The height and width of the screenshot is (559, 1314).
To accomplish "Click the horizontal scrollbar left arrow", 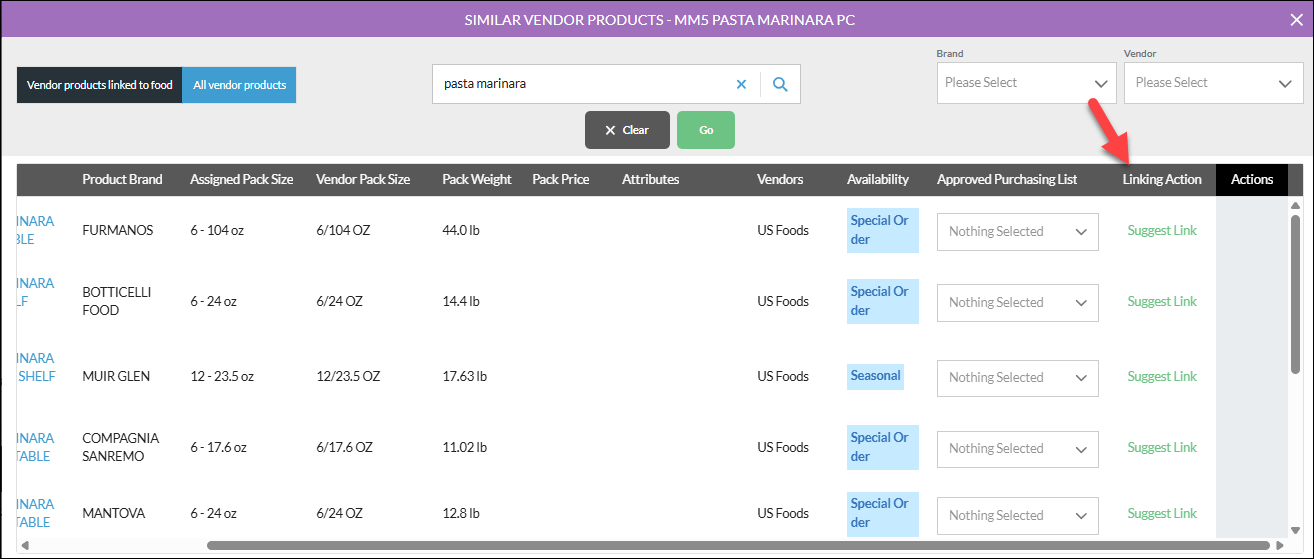I will (23, 546).
